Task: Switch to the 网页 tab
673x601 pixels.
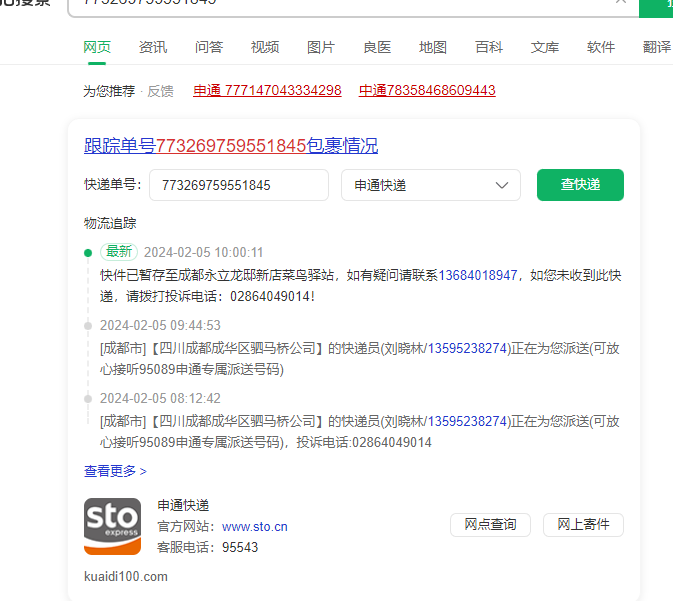Action: click(x=97, y=47)
